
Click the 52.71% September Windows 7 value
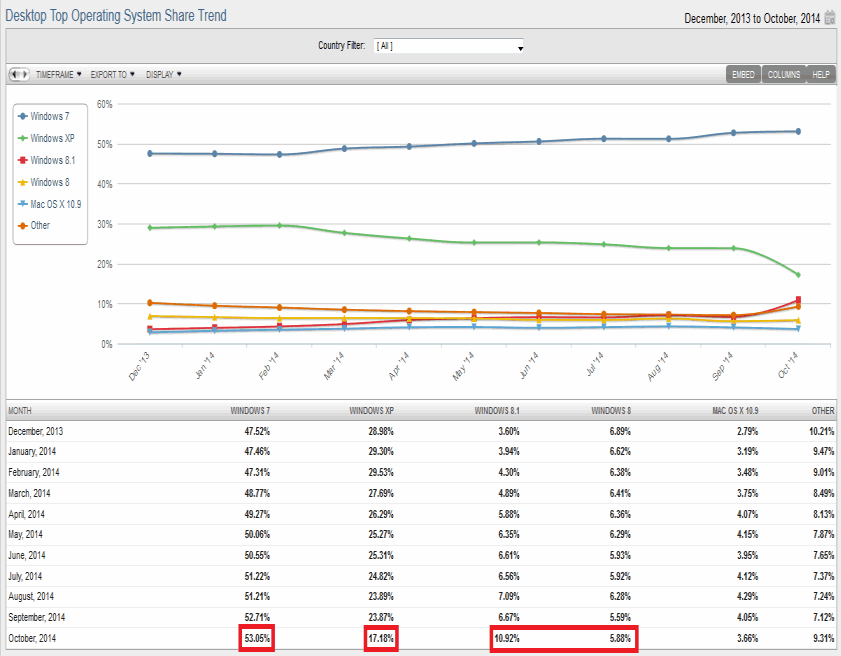pyautogui.click(x=257, y=617)
